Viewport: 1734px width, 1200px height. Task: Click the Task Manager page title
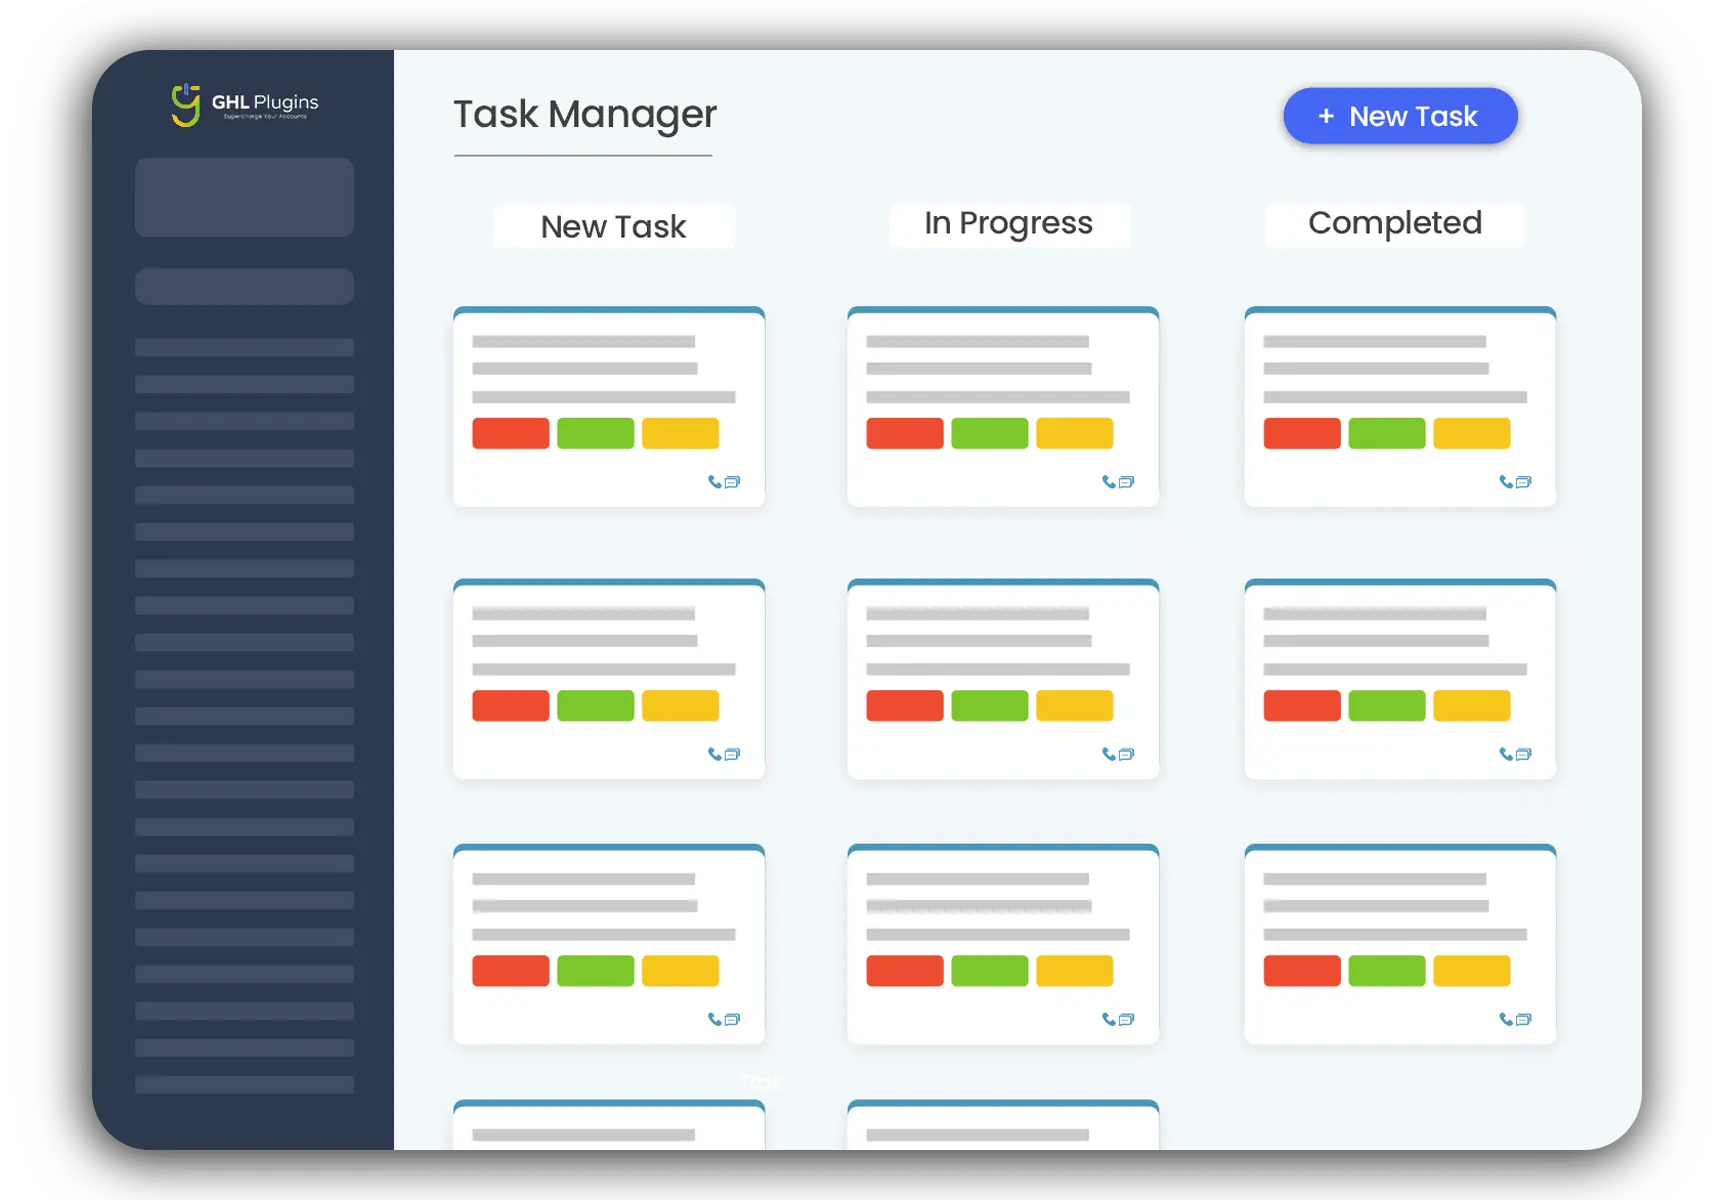click(x=585, y=114)
